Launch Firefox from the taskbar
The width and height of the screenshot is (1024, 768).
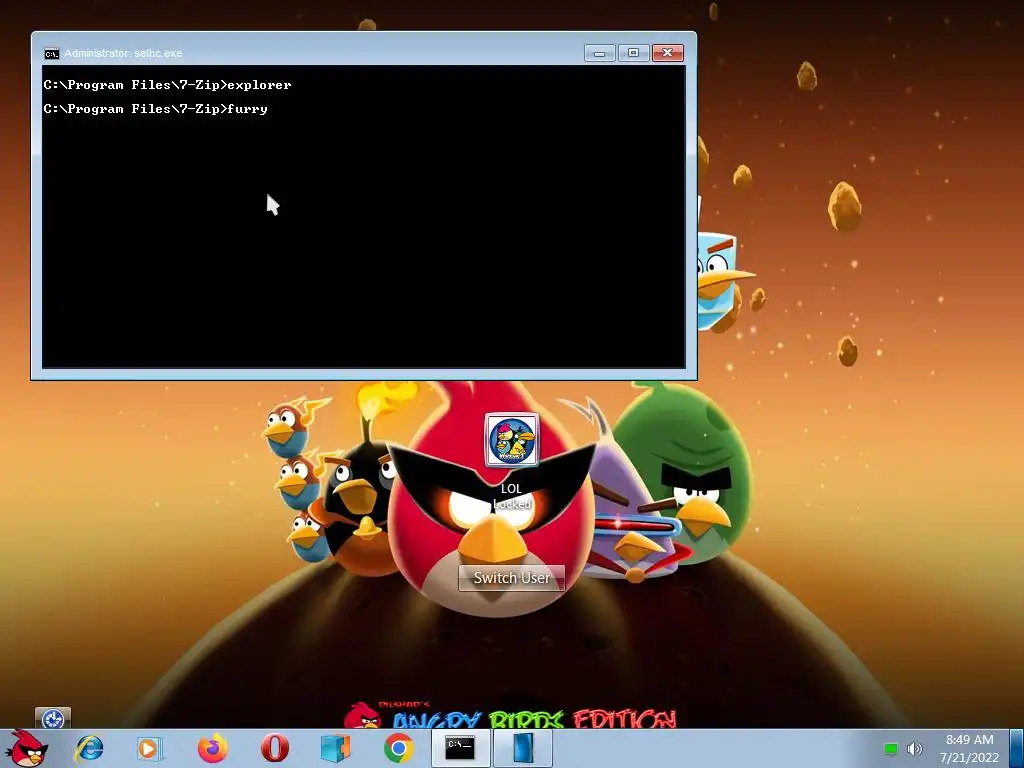coord(212,748)
